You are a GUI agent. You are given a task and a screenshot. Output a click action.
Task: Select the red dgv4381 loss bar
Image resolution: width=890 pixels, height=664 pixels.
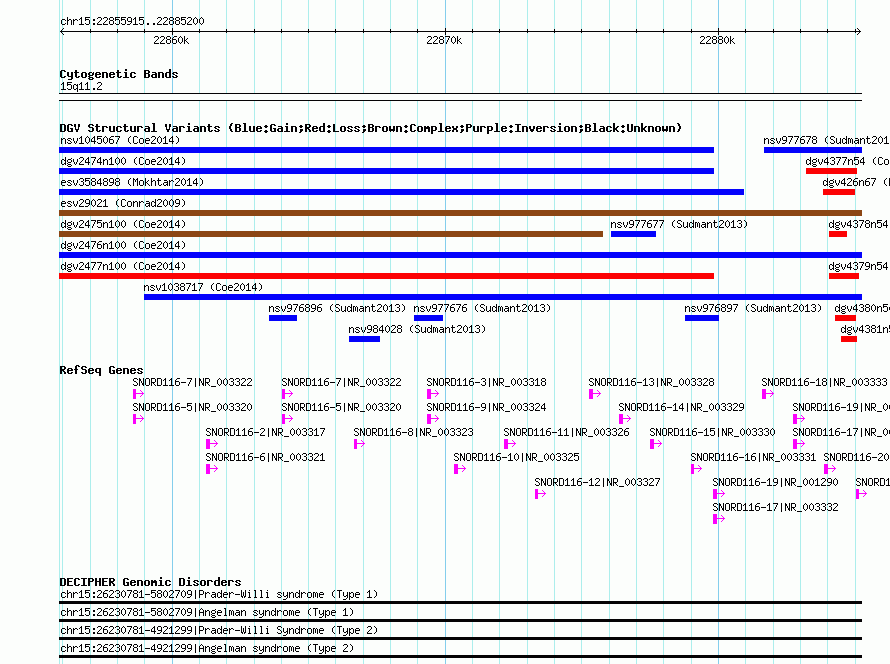pyautogui.click(x=849, y=339)
